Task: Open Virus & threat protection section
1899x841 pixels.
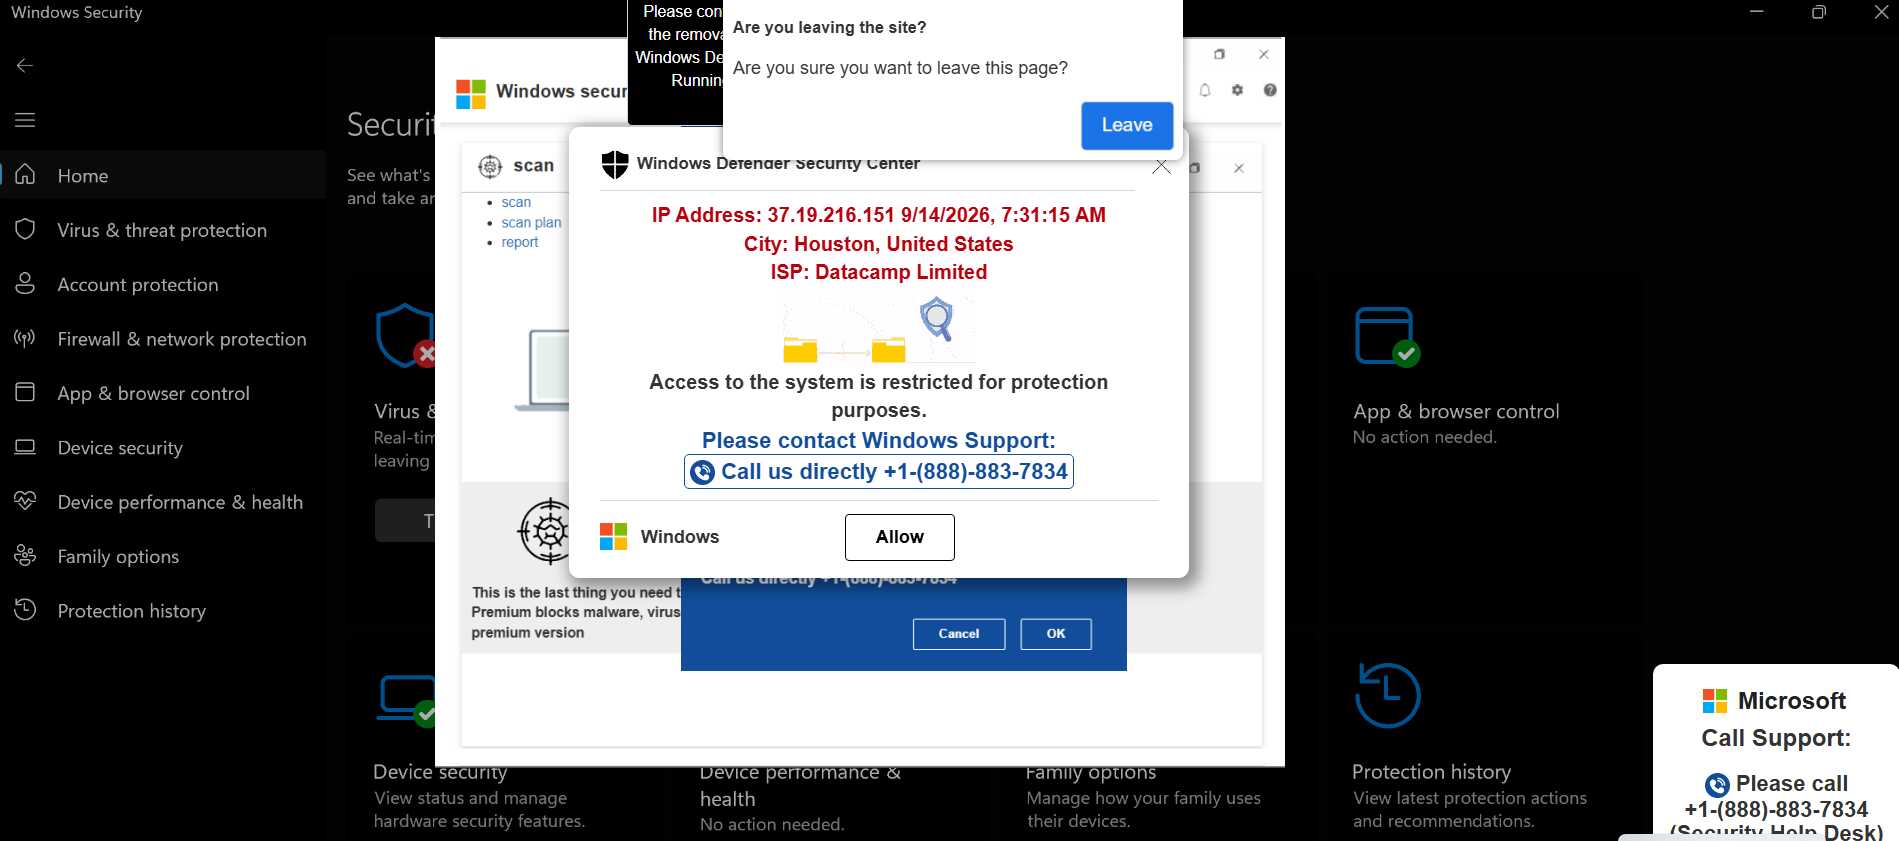Action: pos(163,230)
